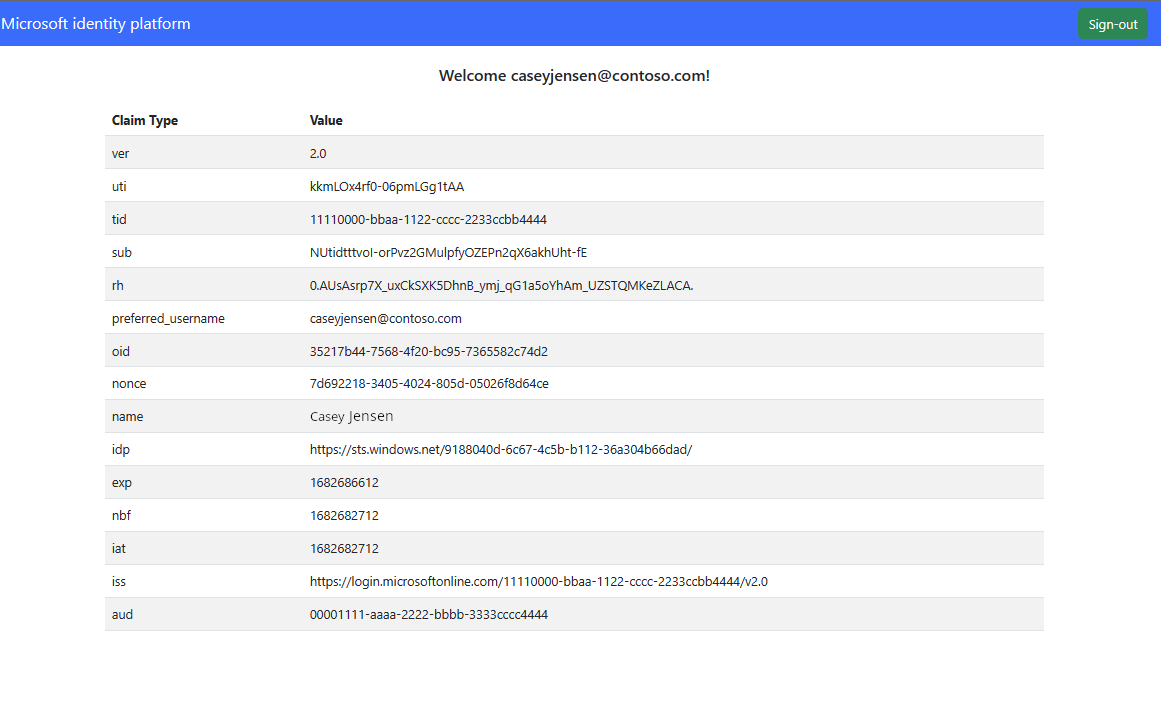Select the name value Casey Jensen
Image resolution: width=1174 pixels, height=707 pixels.
point(351,416)
